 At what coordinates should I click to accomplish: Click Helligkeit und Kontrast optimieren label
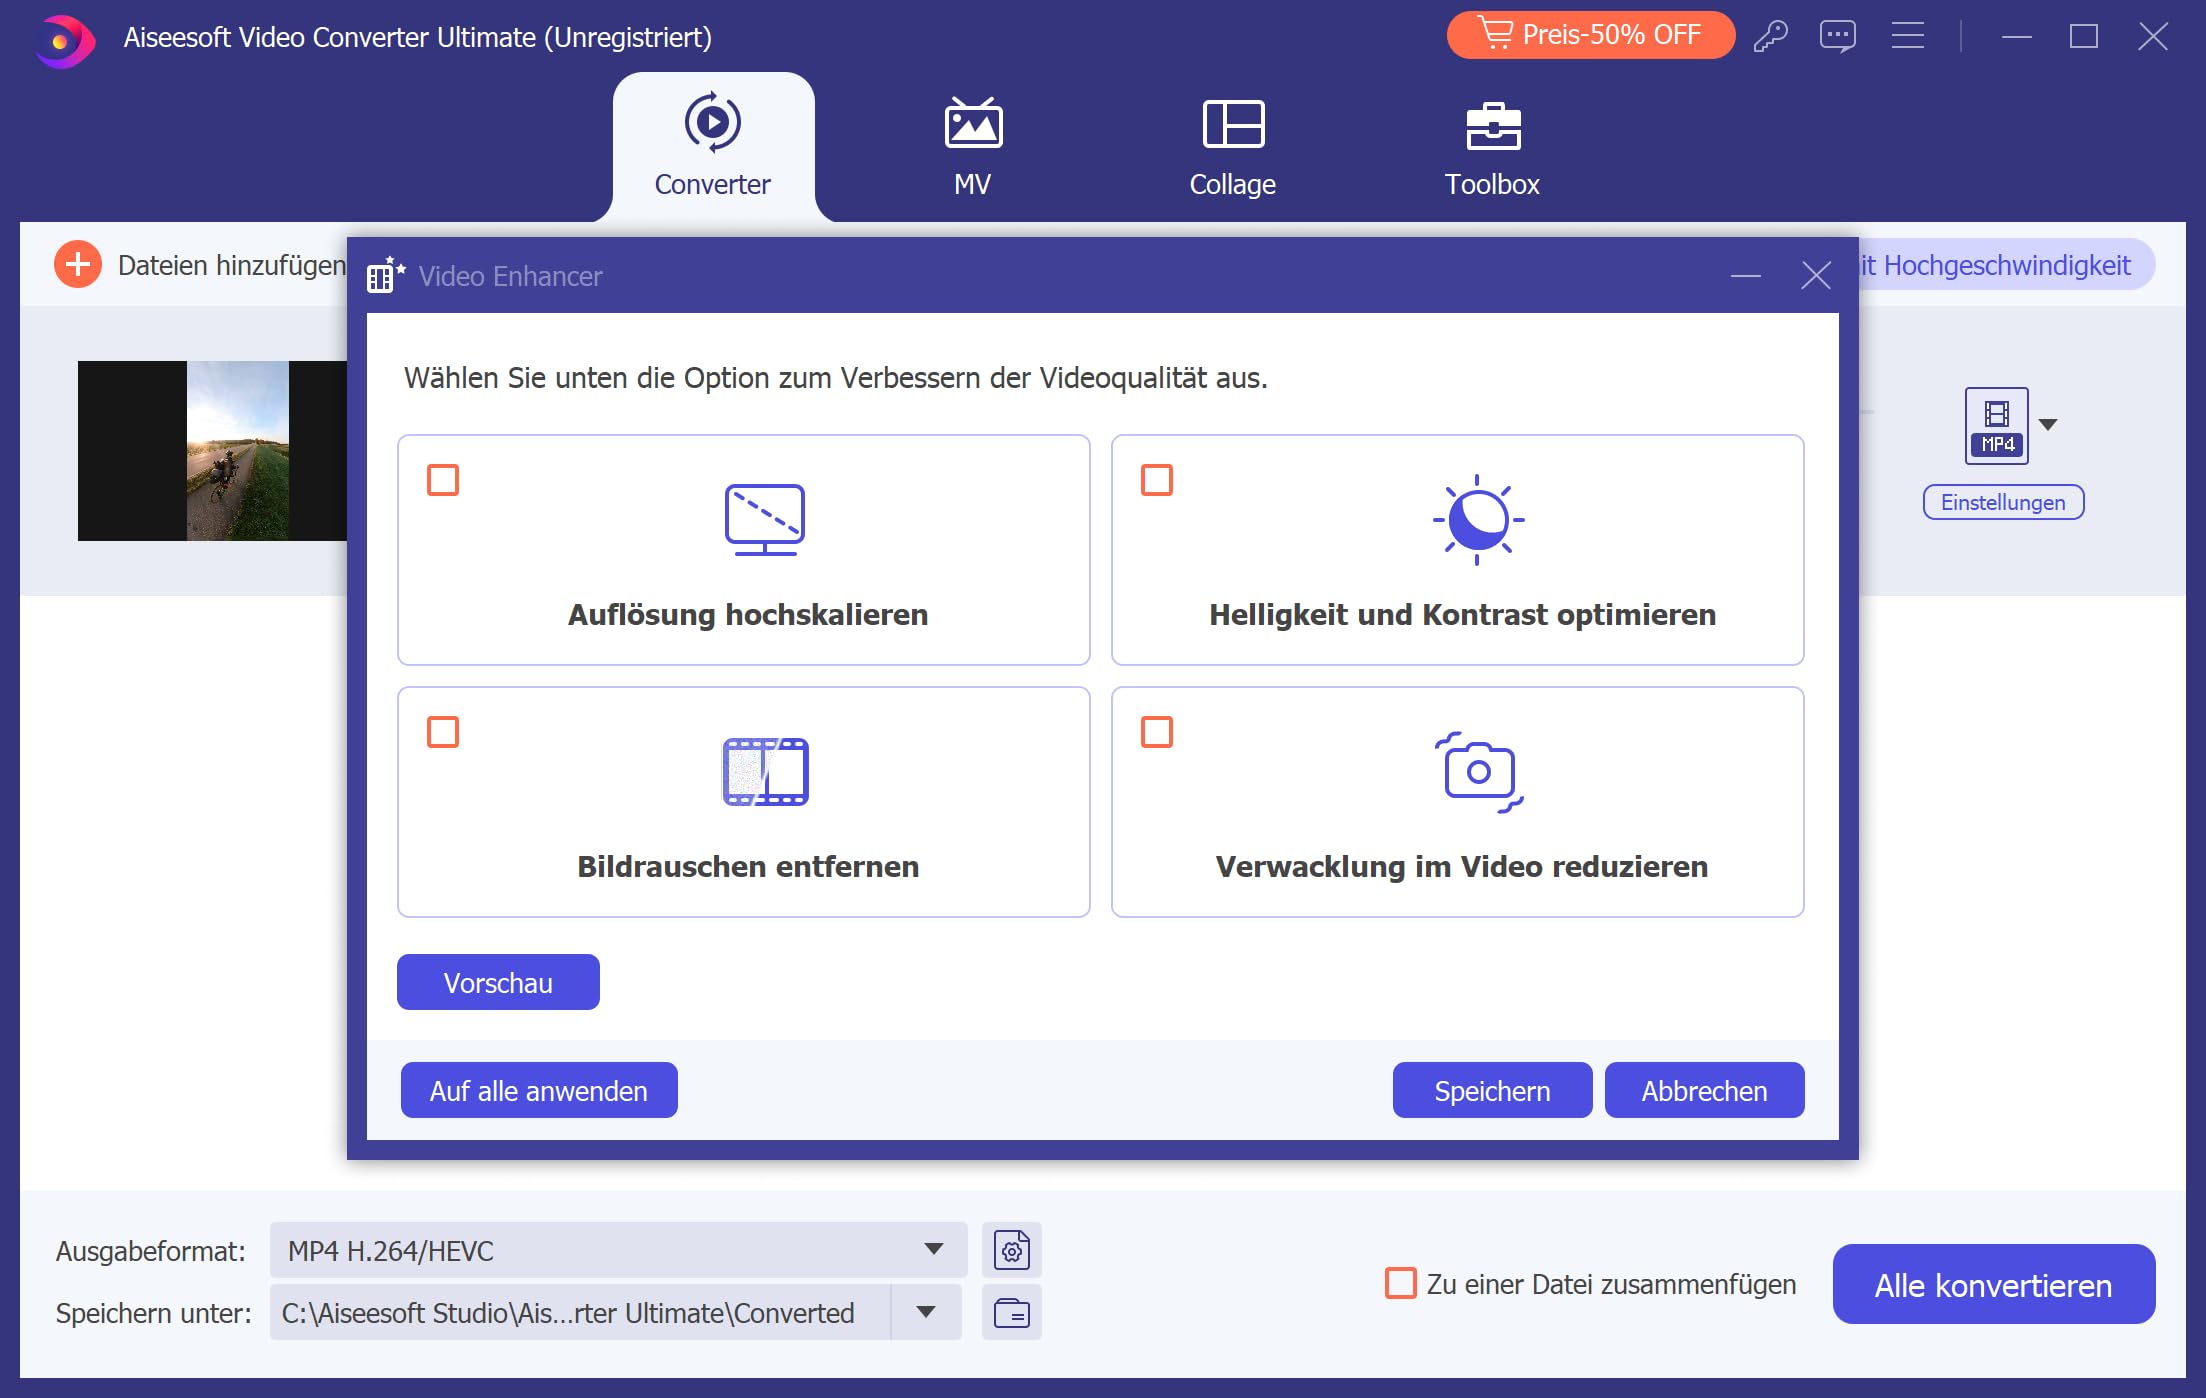tap(1462, 615)
